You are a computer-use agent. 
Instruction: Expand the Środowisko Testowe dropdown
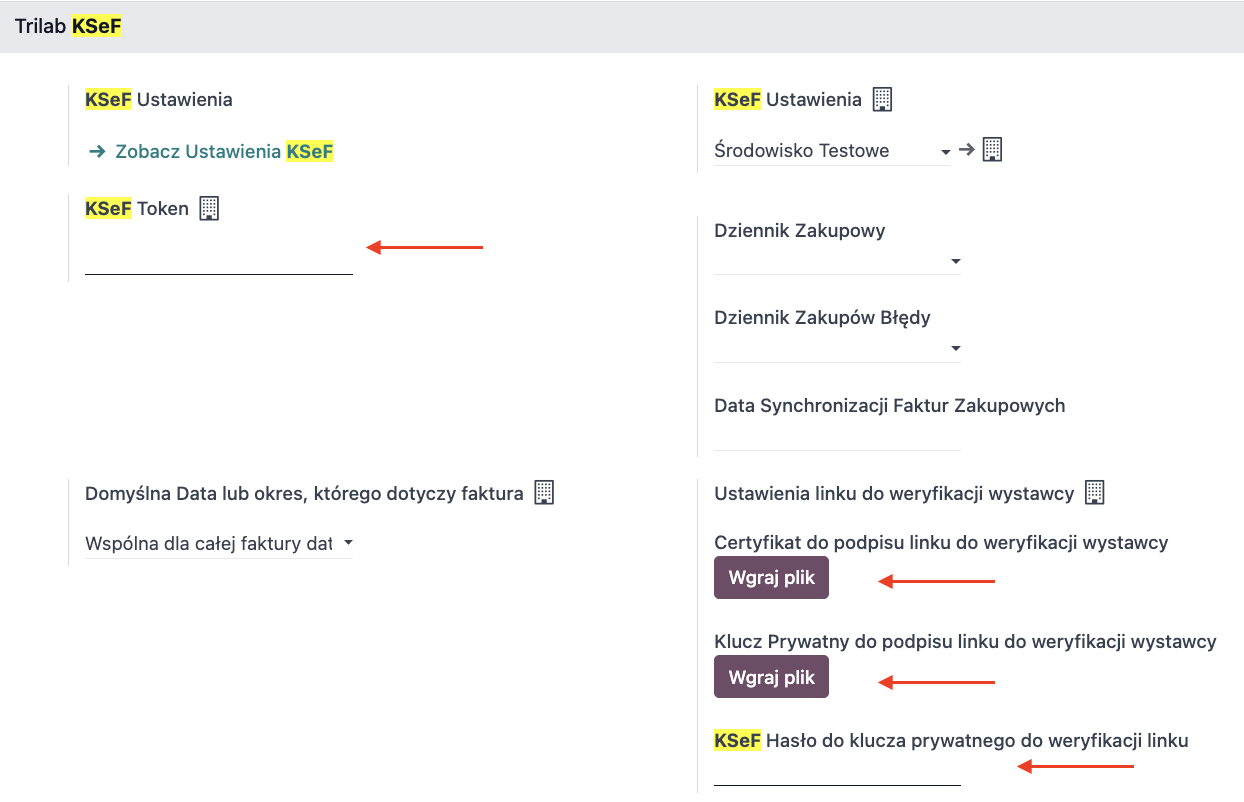pyautogui.click(x=832, y=151)
